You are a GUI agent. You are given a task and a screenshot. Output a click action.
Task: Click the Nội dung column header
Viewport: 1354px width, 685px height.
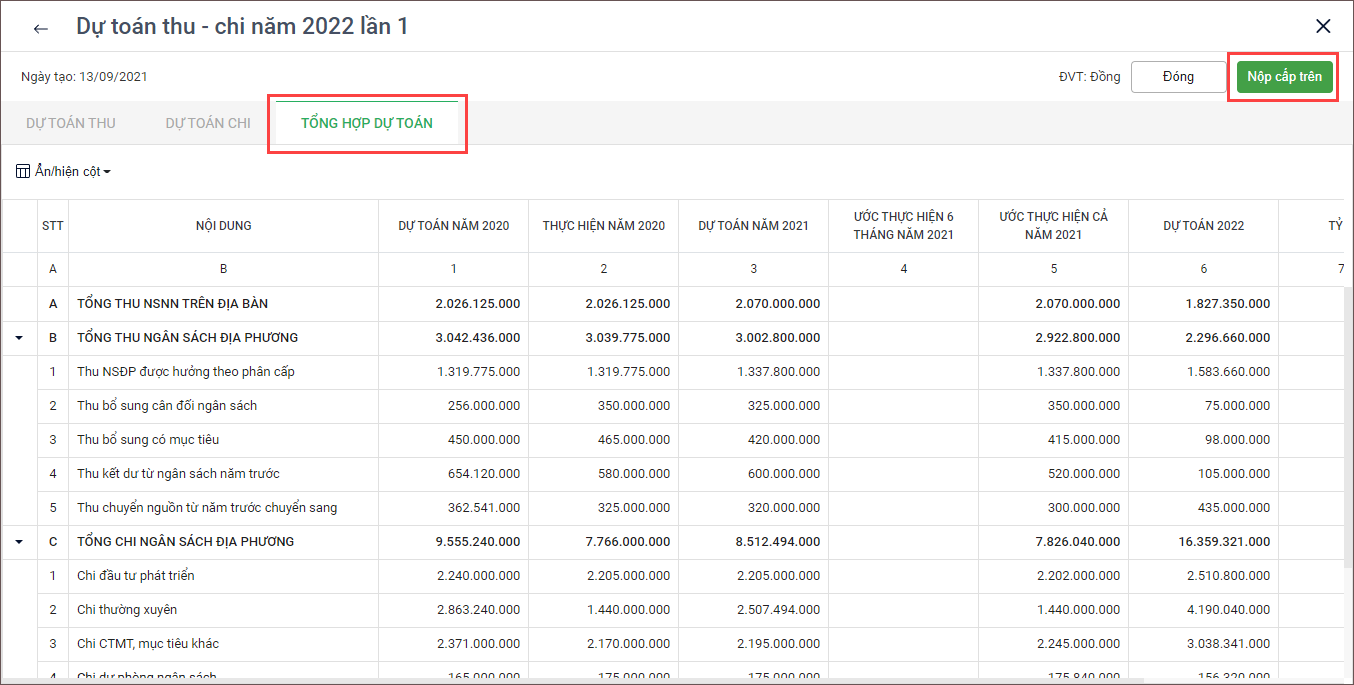click(x=223, y=226)
